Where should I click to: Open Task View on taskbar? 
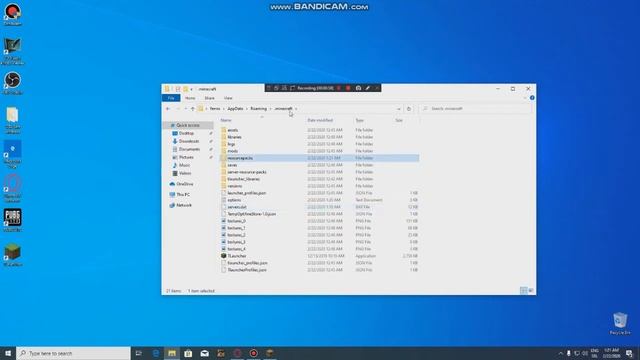click(x=139, y=353)
